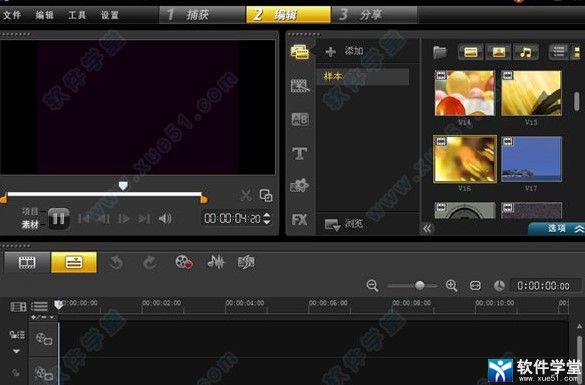This screenshot has width=585, height=385.
Task: Switch to the 1 捕获 step tab
Action: tap(202, 15)
